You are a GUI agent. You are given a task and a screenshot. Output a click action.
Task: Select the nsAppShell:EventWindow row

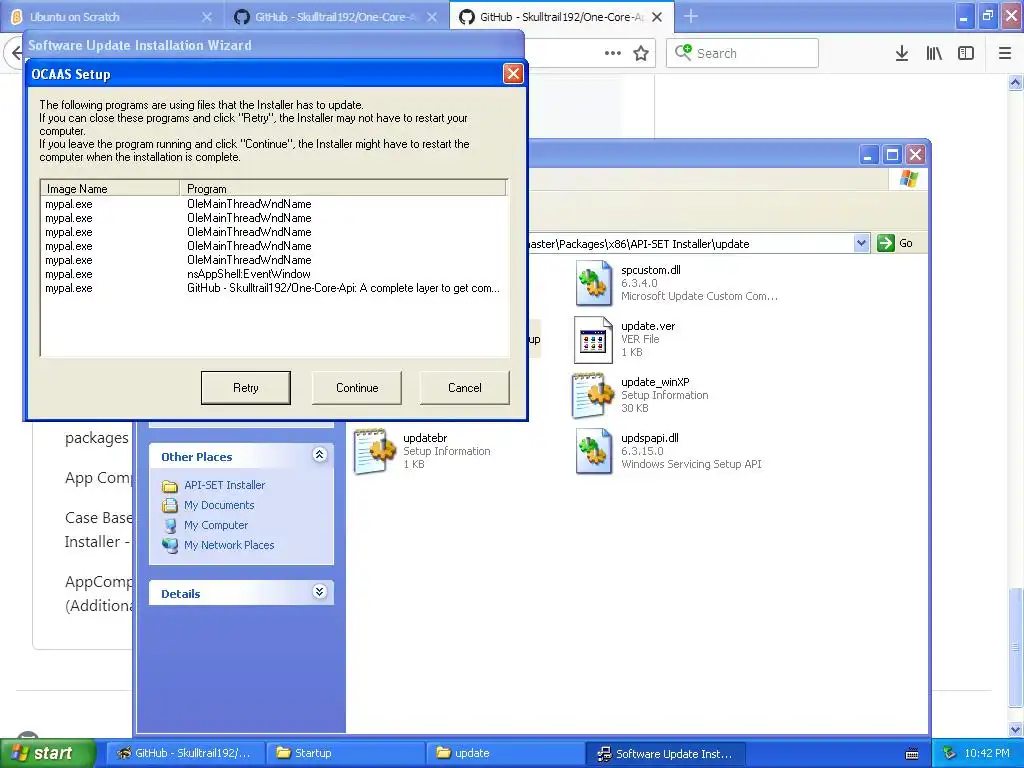click(x=273, y=274)
